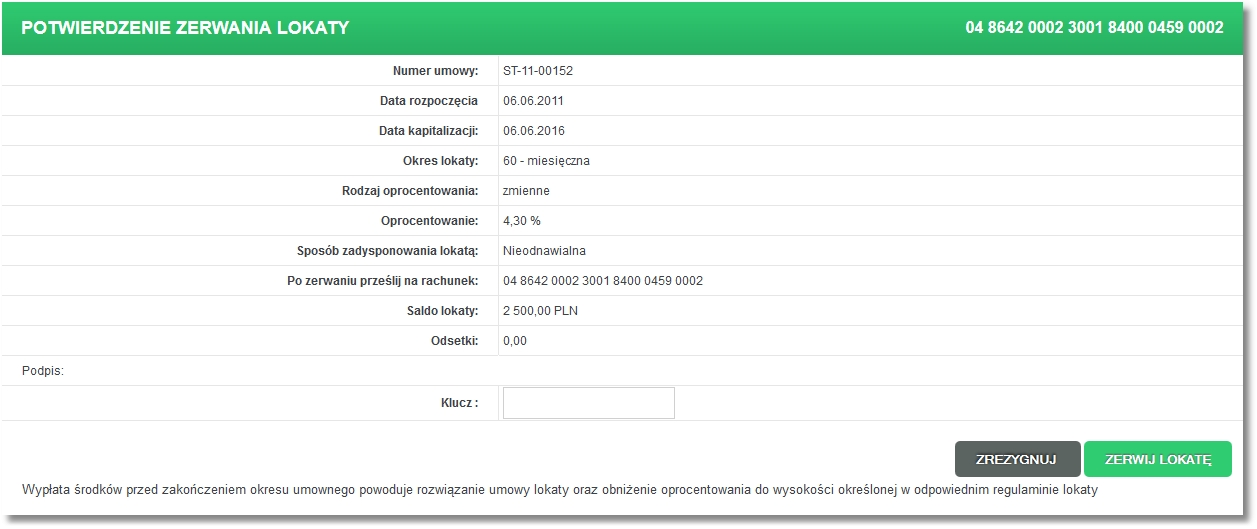The width and height of the screenshot is (1257, 529).
Task: Click the 'Data kapitalizacji:' label
Action: coord(428,131)
